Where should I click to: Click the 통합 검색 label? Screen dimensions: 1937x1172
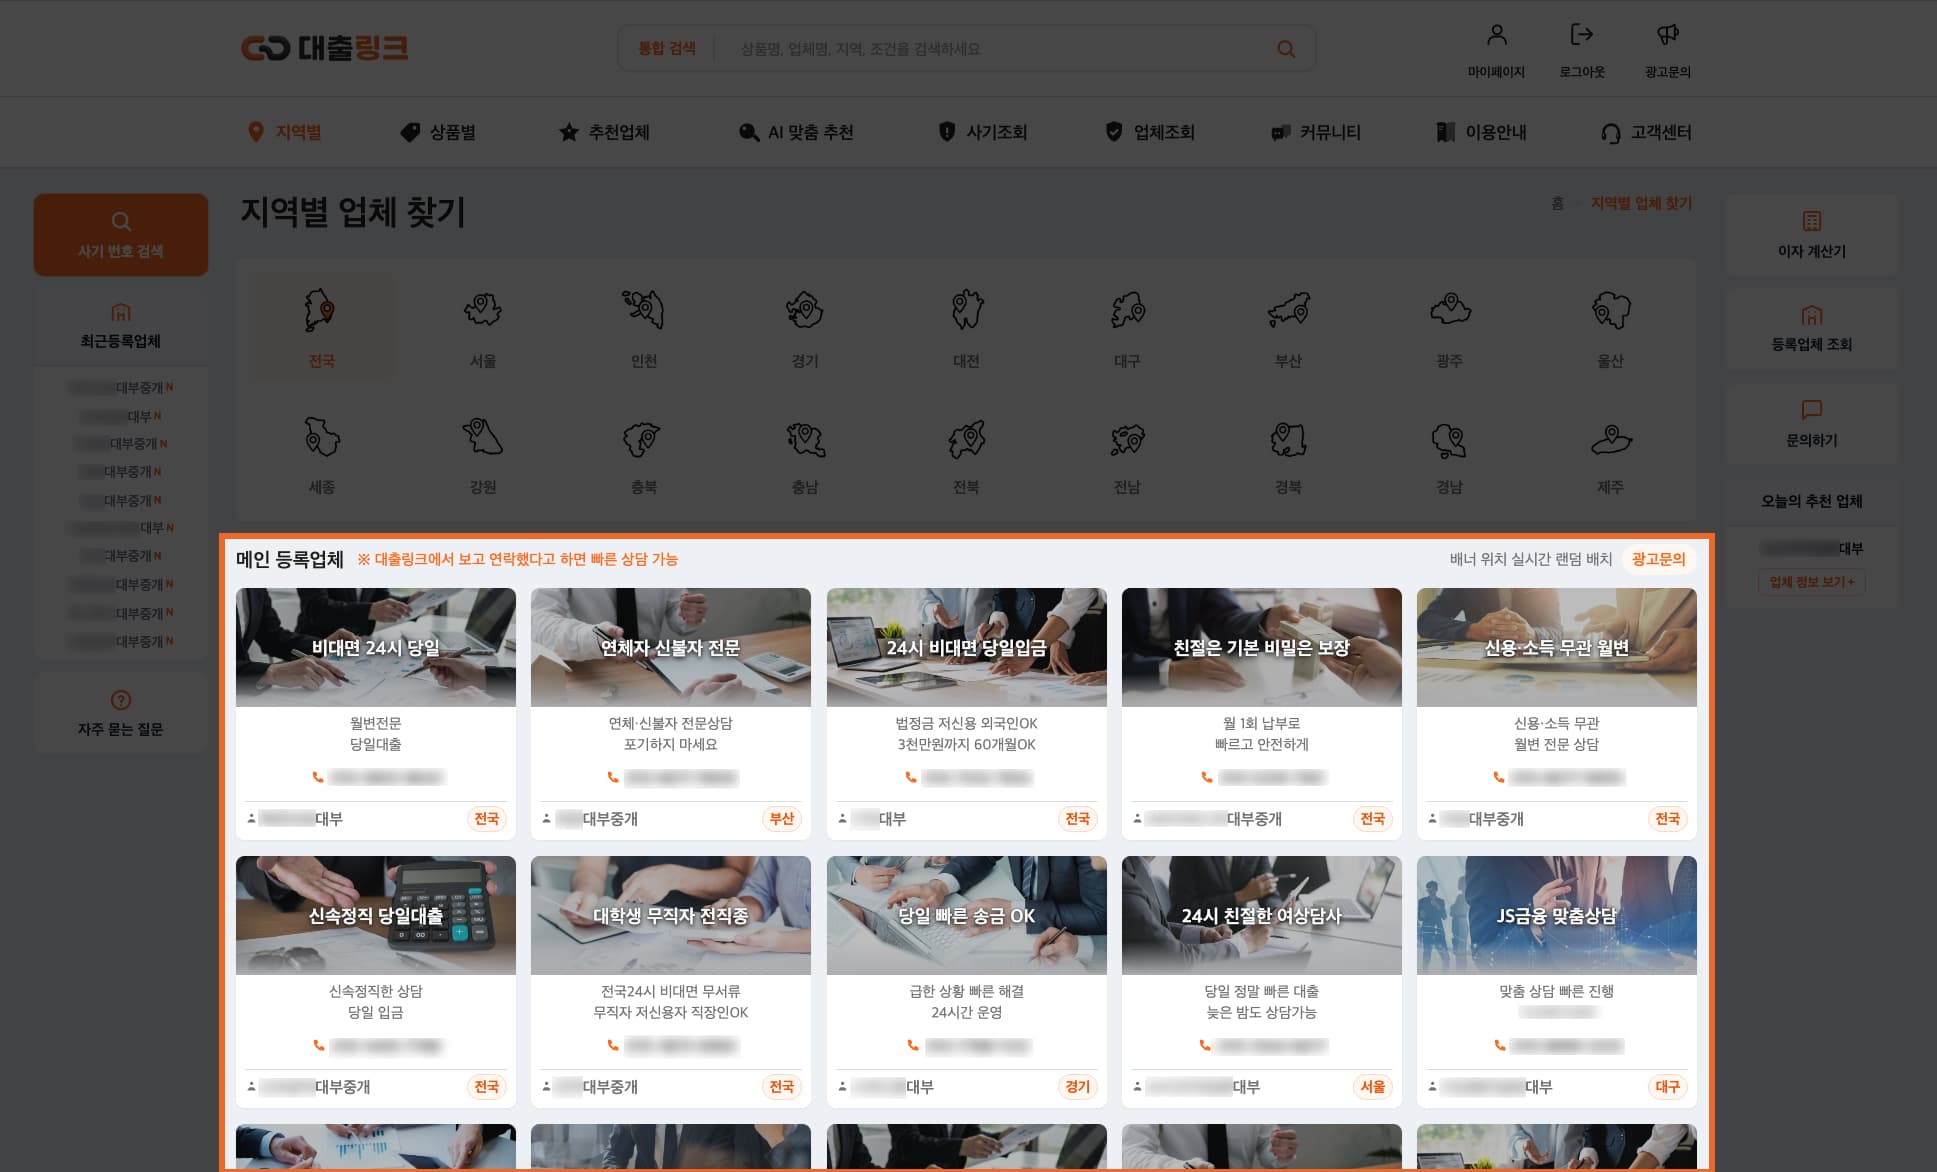click(667, 48)
